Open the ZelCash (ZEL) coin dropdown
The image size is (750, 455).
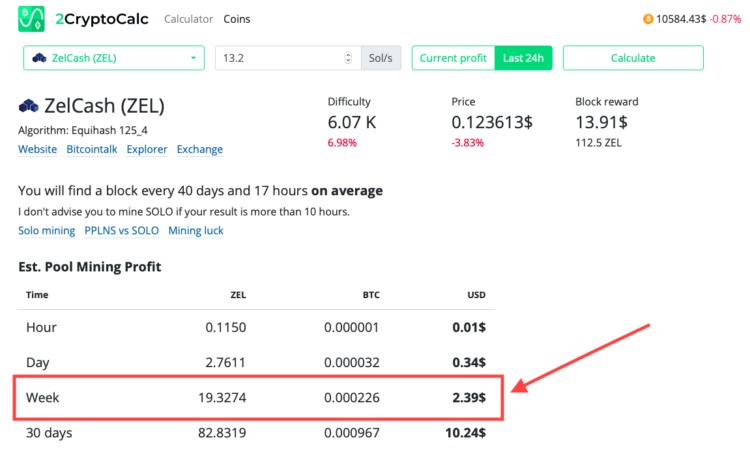pyautogui.click(x=114, y=58)
